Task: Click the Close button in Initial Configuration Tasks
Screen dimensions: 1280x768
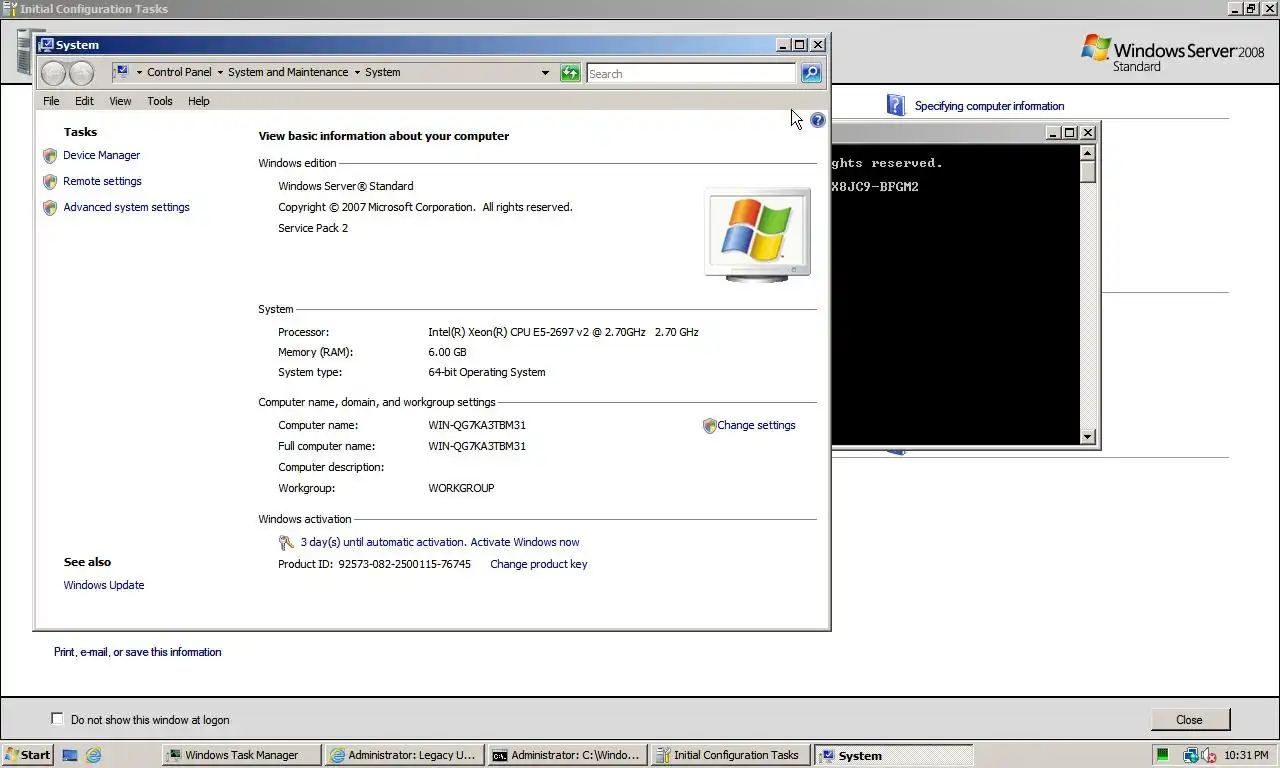Action: 1189,719
